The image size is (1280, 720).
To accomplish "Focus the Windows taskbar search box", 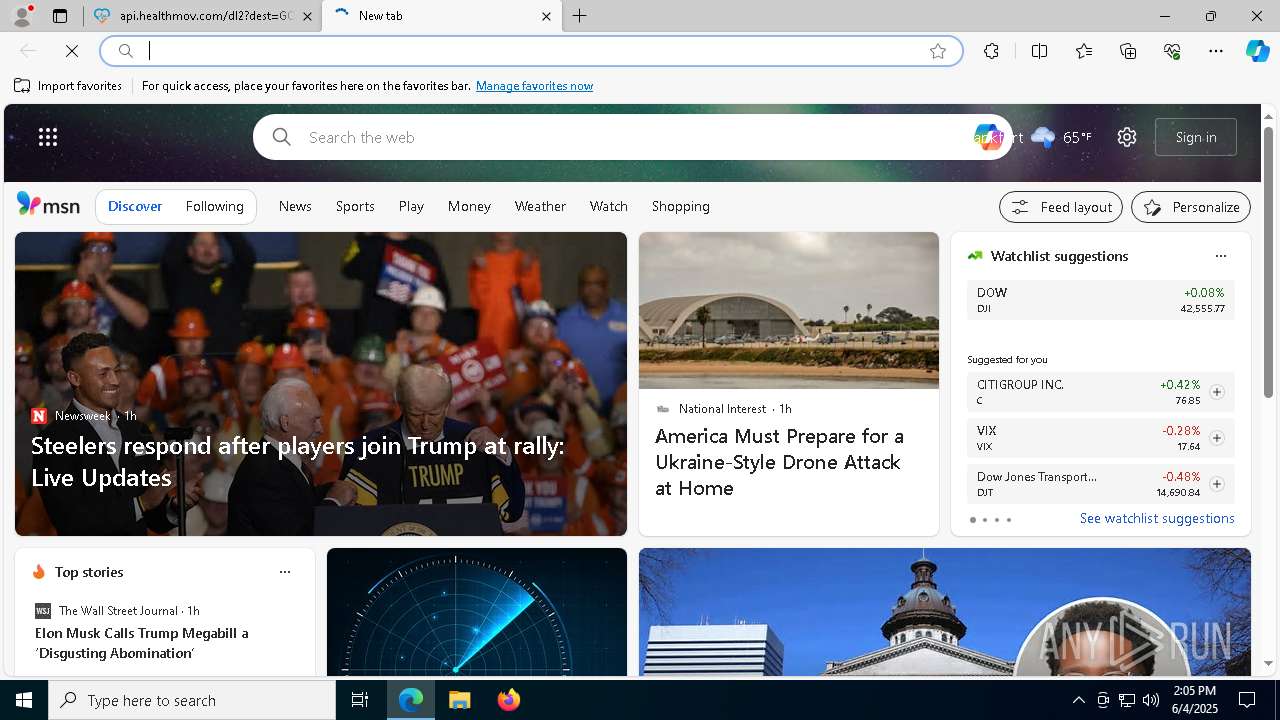I will click(192, 700).
